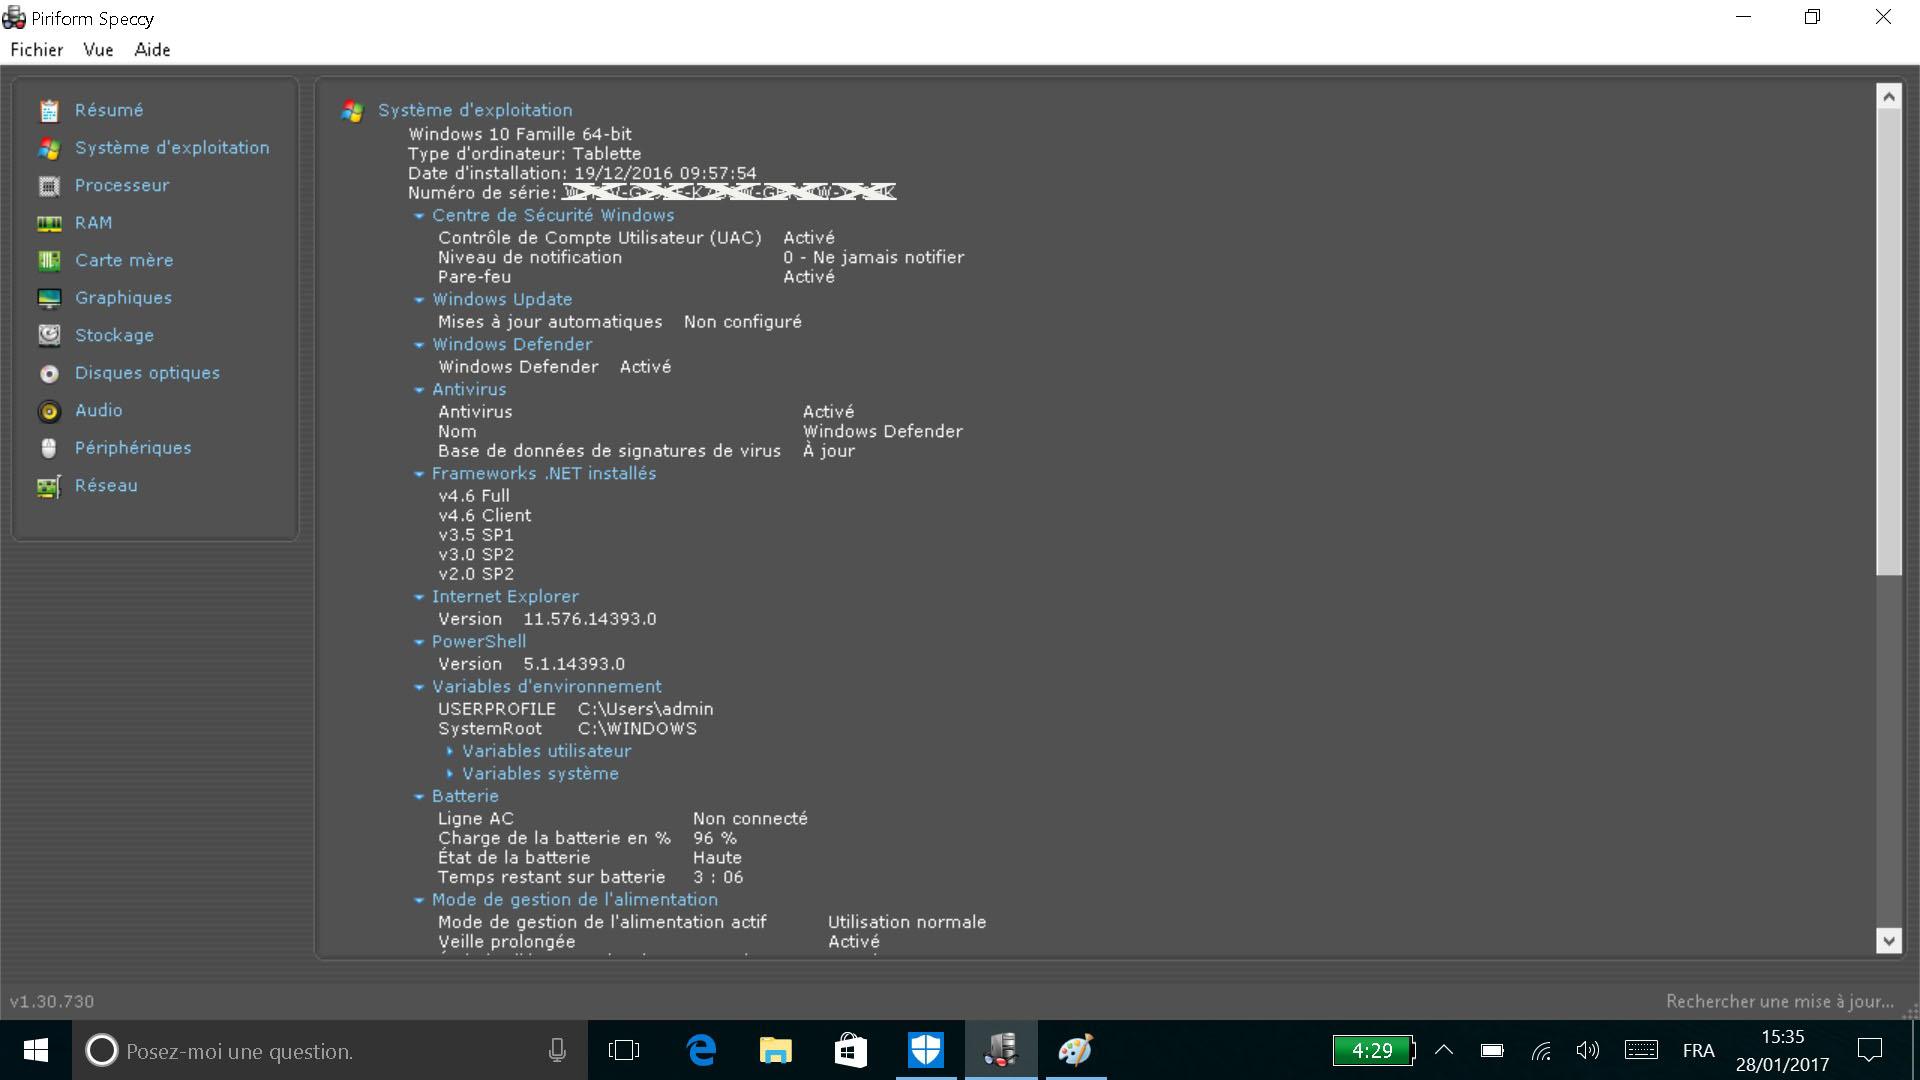Click the scrollbar down arrow
Screen dimensions: 1920x1080
(x=1888, y=940)
